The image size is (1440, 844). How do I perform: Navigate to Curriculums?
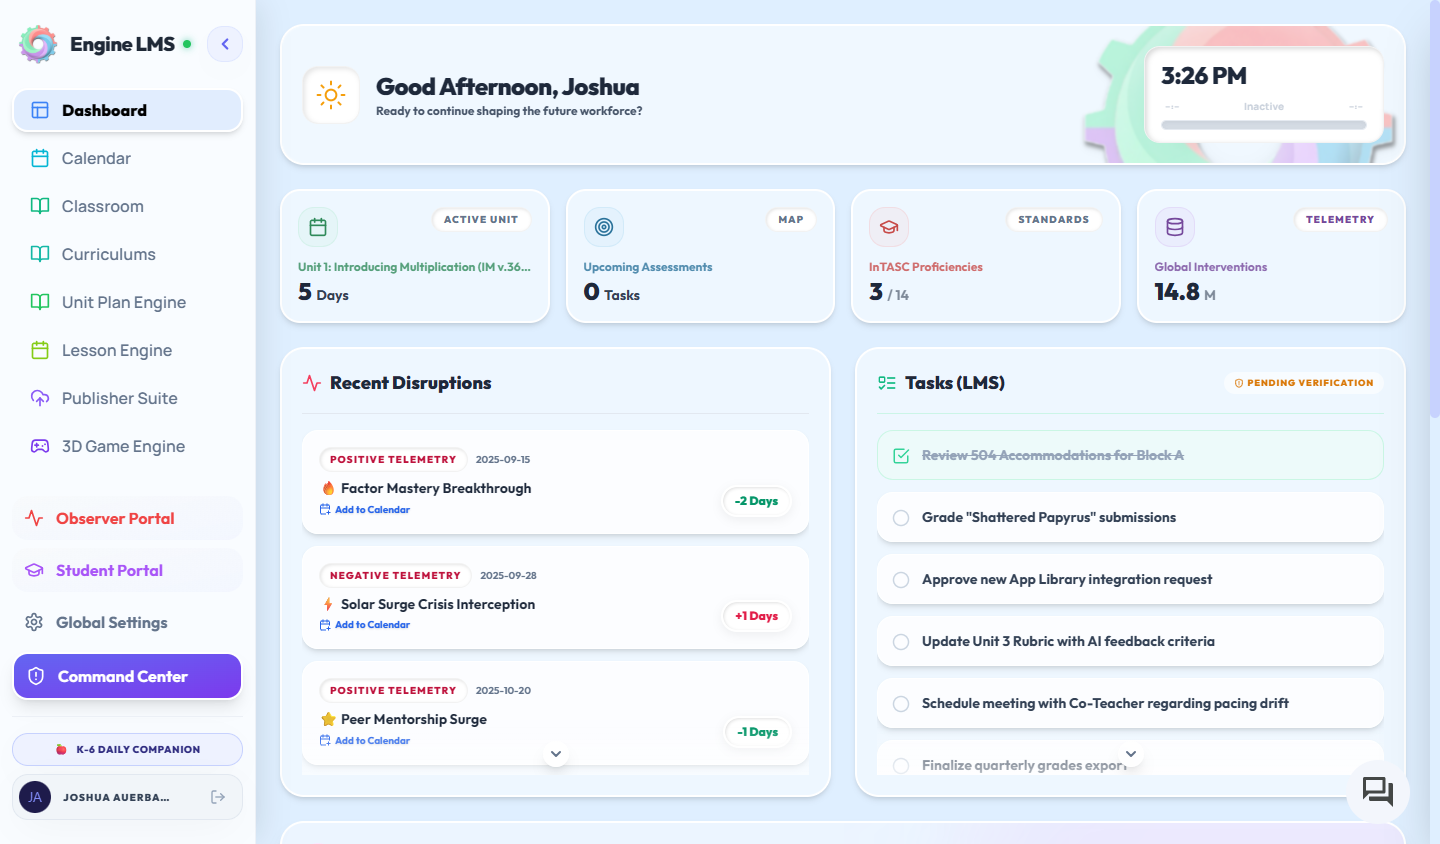pos(127,254)
